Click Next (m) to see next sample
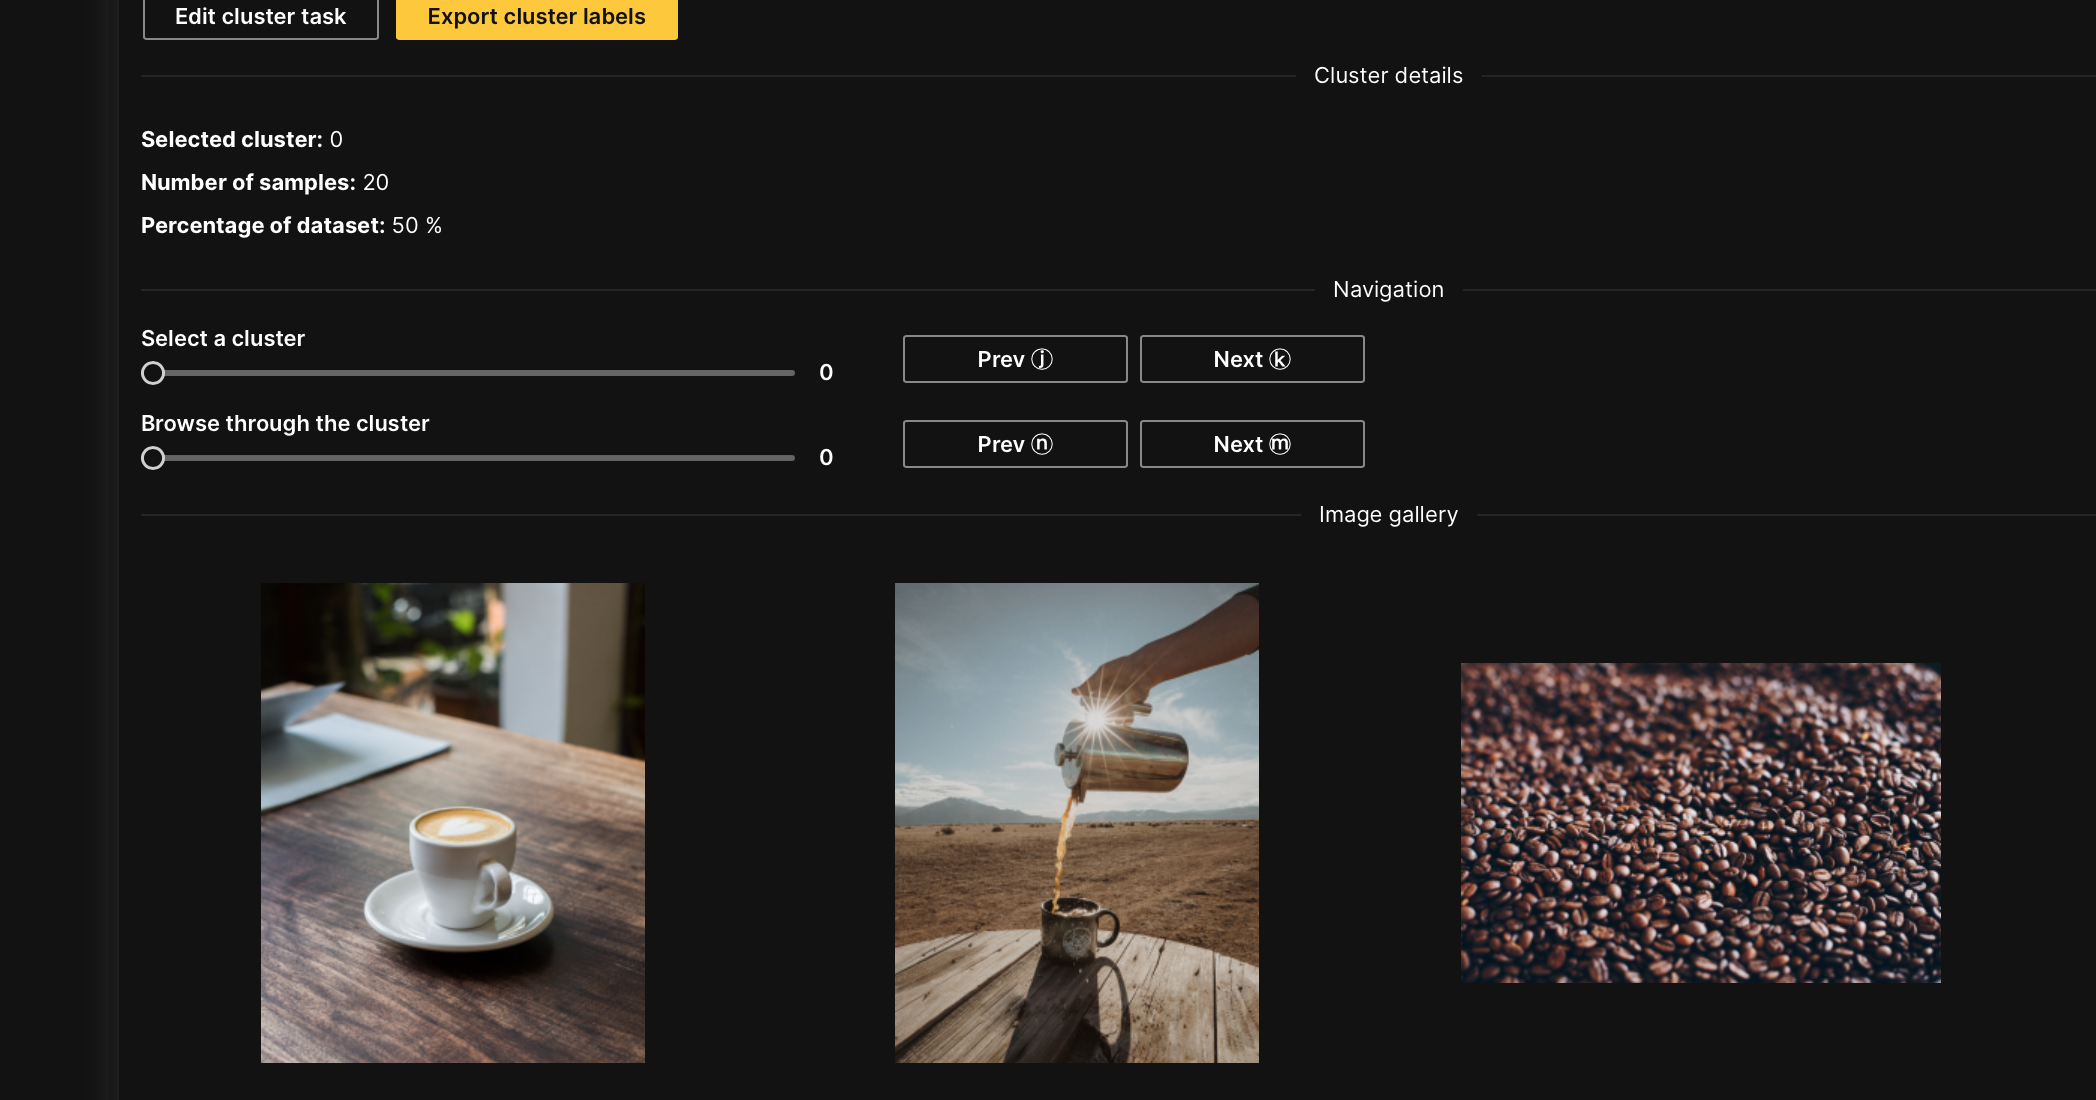Viewport: 2096px width, 1100px height. tap(1251, 444)
